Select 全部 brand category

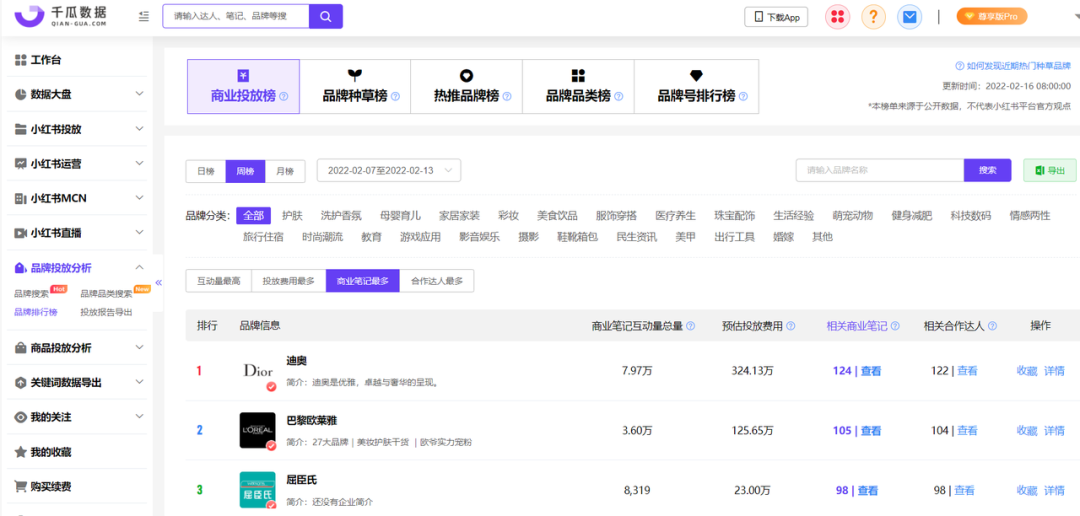coord(253,216)
